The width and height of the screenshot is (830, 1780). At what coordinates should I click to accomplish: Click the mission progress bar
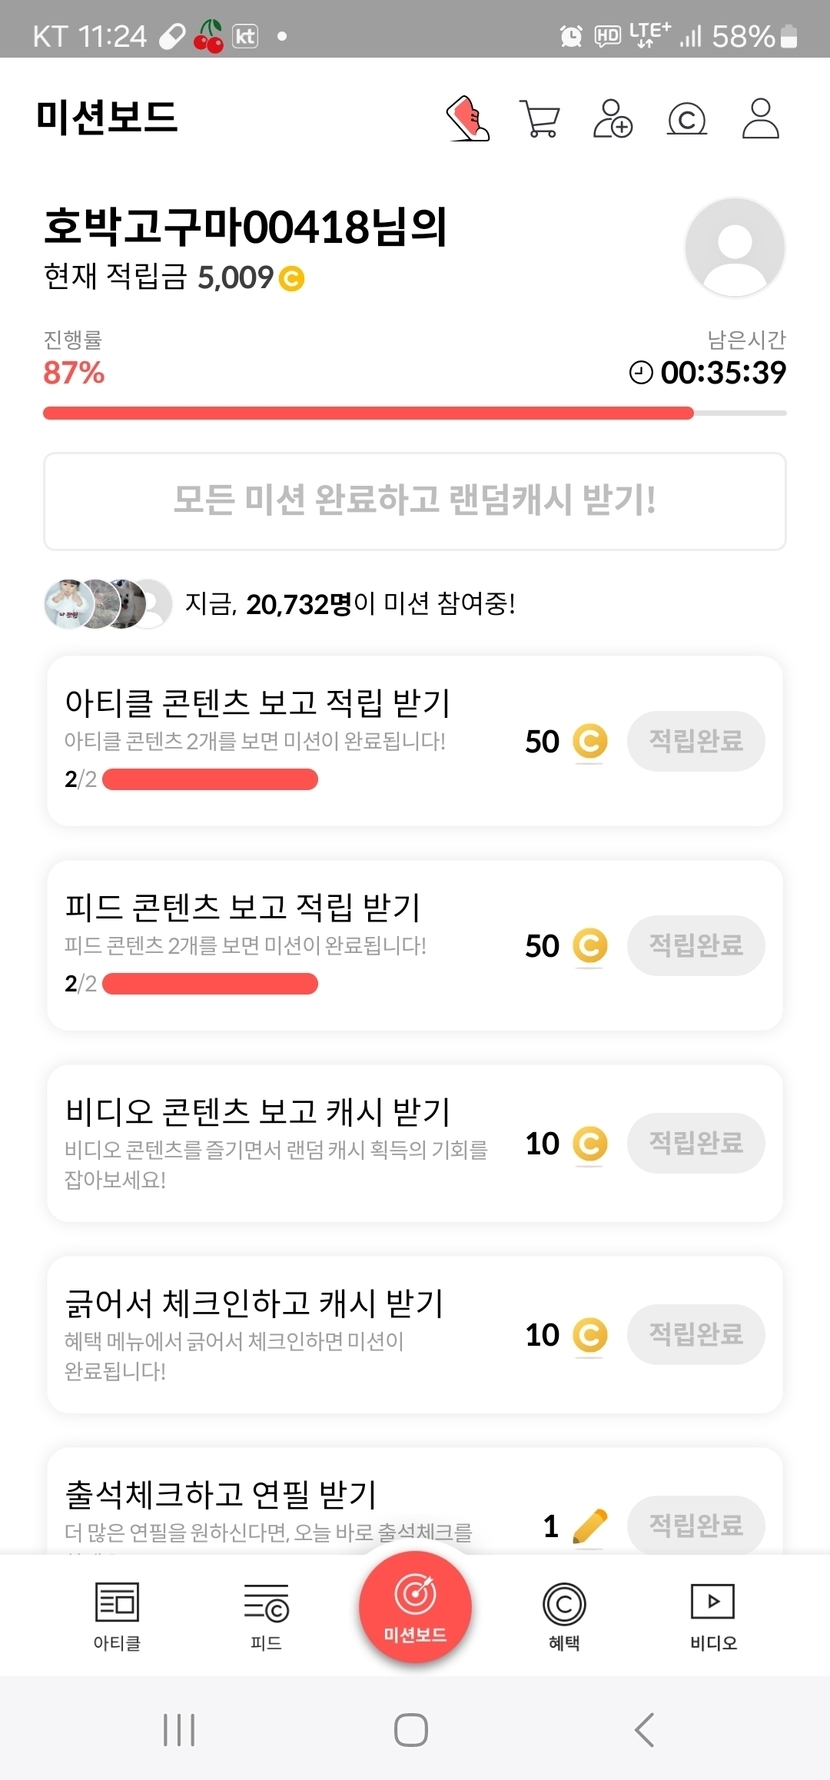tap(414, 413)
